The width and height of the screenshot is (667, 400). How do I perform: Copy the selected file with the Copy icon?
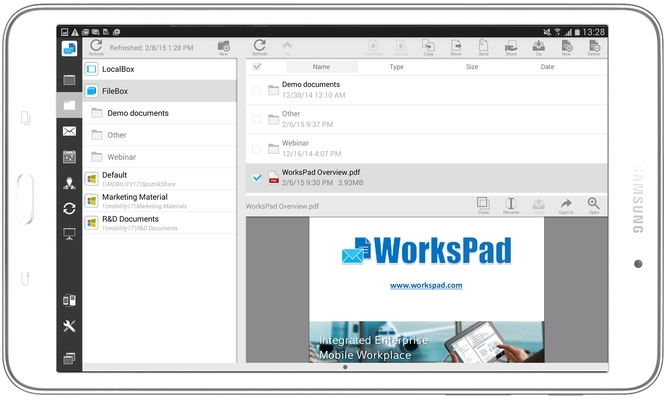428,48
